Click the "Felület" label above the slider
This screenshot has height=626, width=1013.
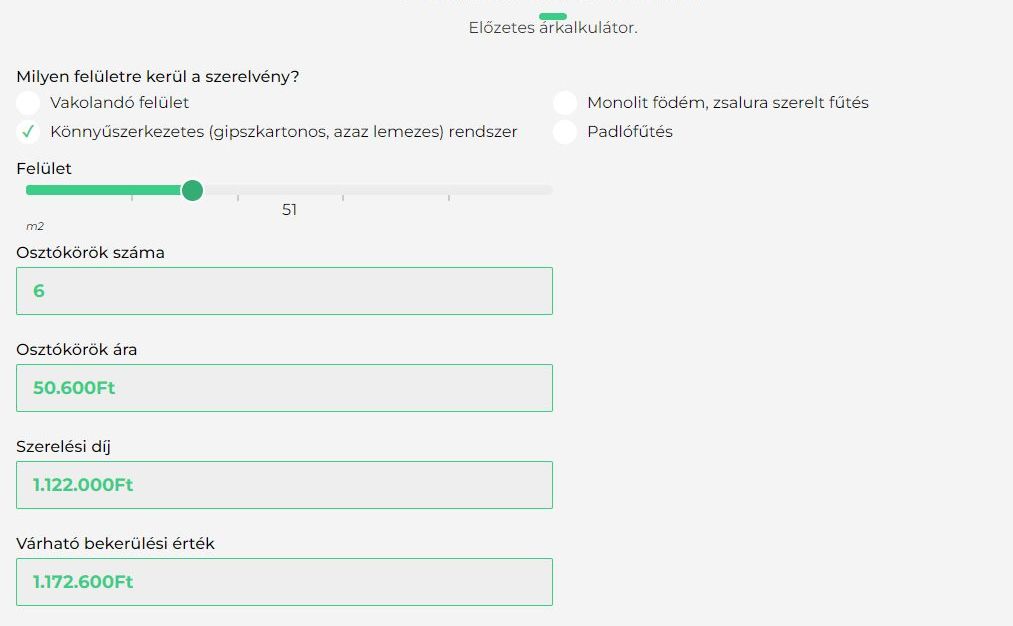click(44, 169)
